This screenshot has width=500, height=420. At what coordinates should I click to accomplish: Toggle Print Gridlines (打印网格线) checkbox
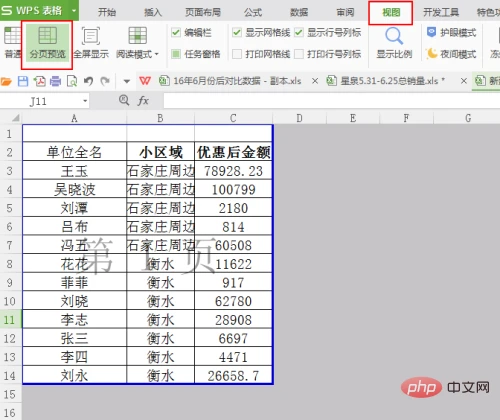(x=237, y=54)
